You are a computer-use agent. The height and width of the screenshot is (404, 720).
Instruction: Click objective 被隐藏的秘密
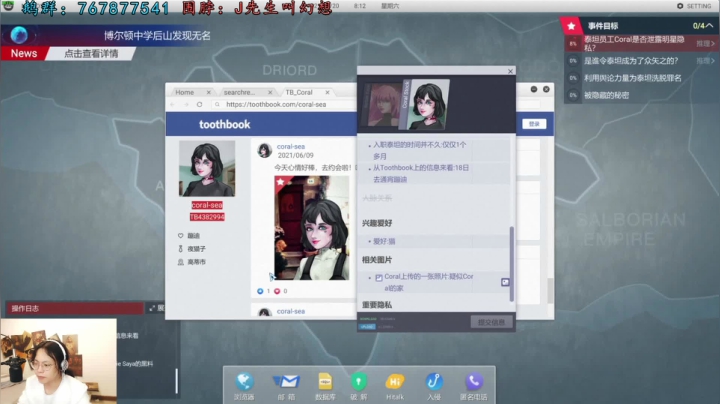[x=606, y=95]
